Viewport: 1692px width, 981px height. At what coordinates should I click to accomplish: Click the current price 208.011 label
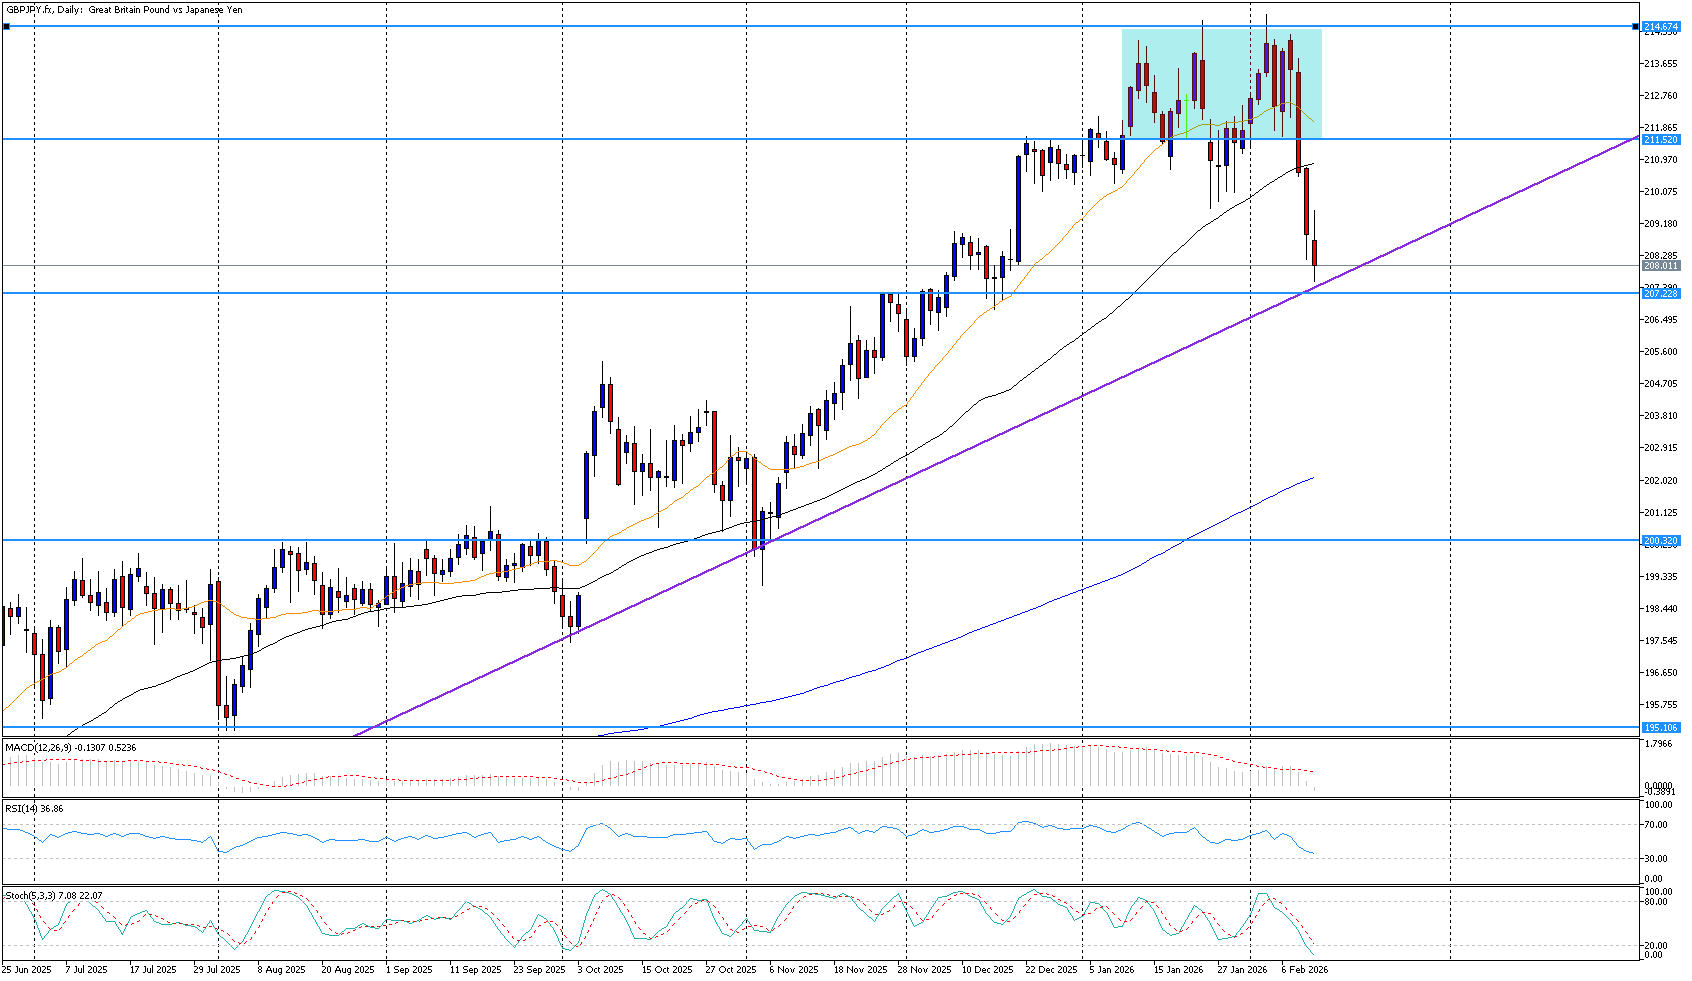1660,266
